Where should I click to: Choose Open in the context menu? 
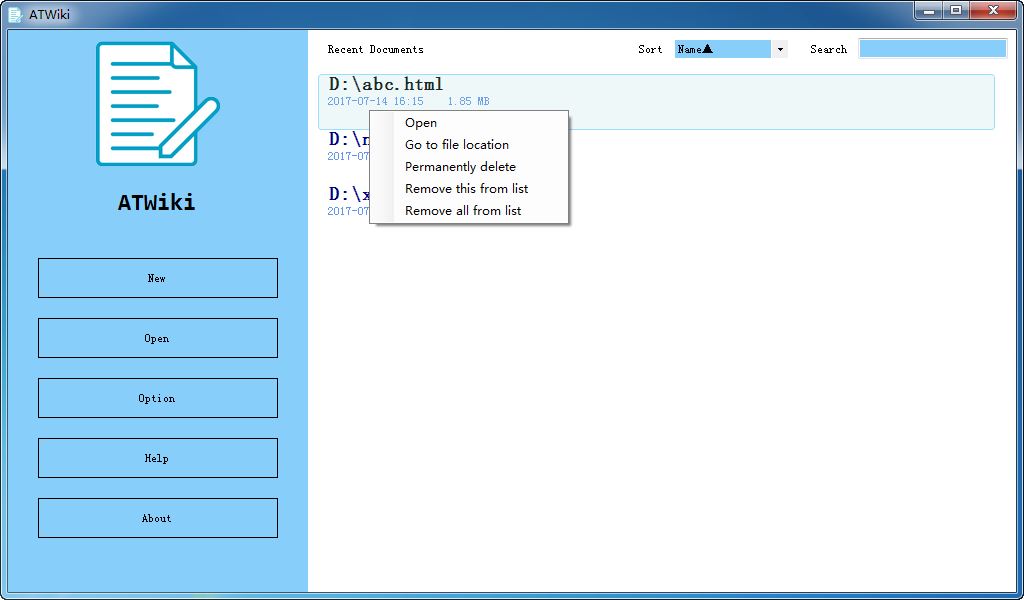pyautogui.click(x=469, y=123)
